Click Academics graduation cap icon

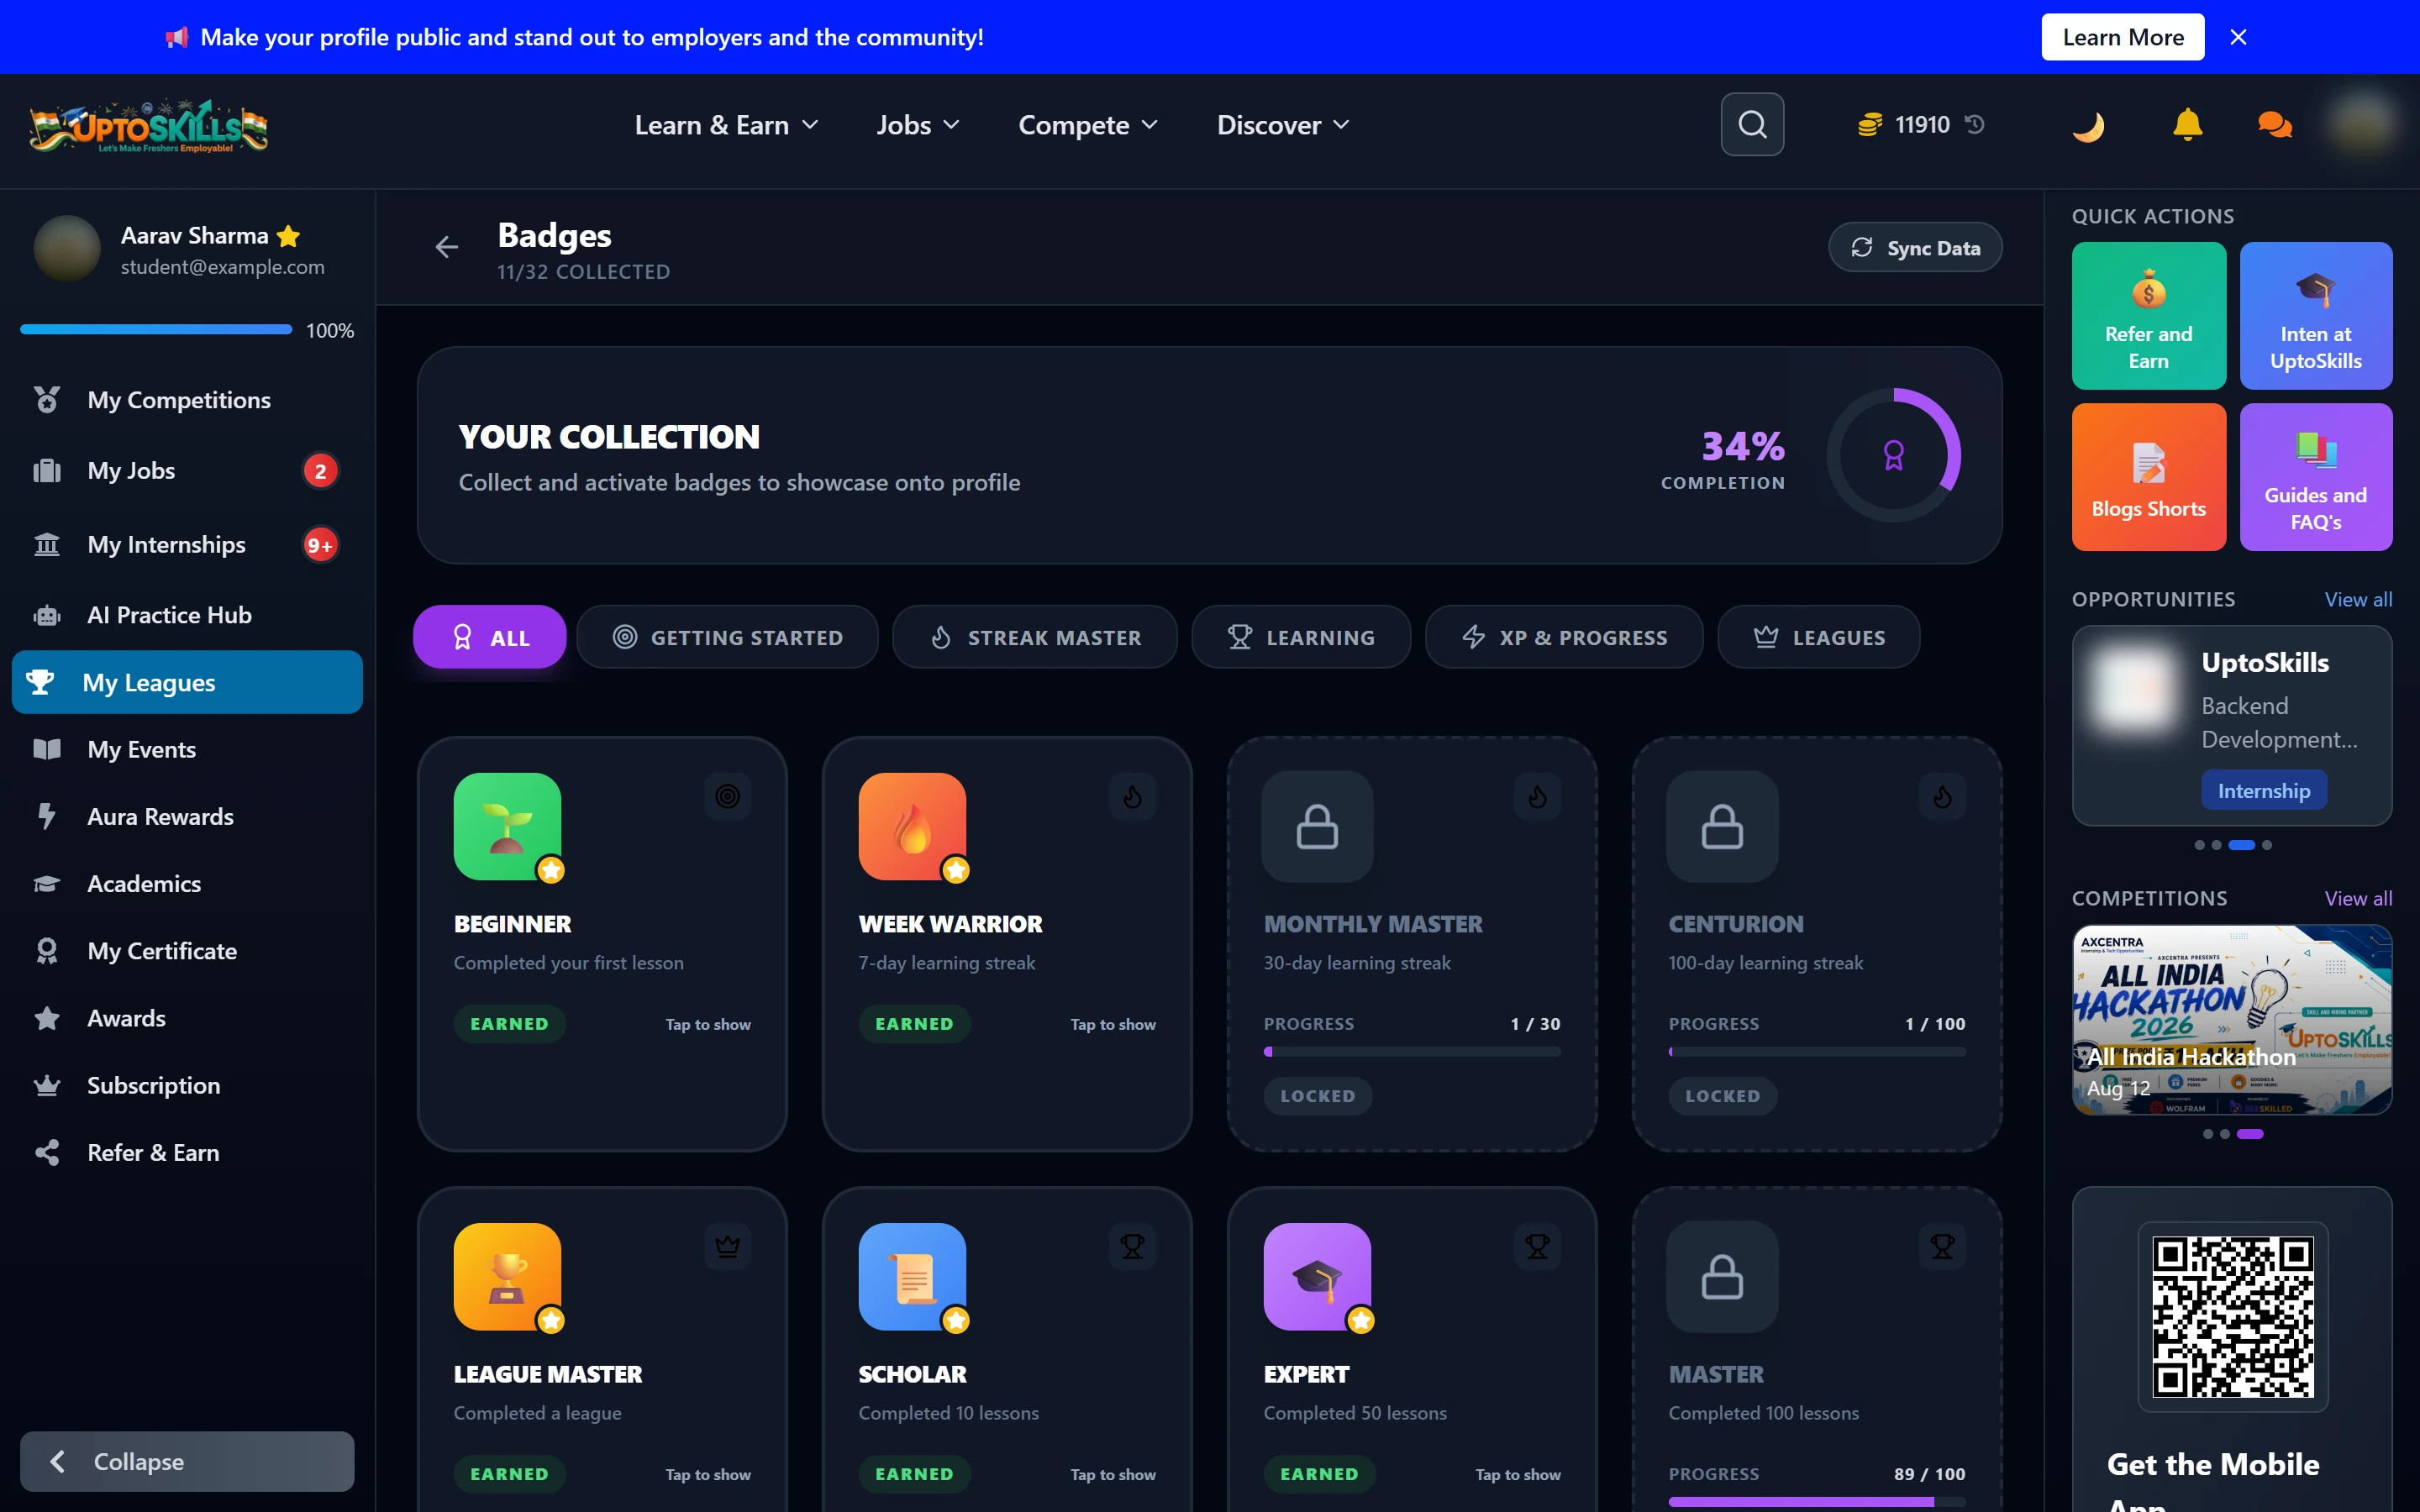(x=46, y=884)
